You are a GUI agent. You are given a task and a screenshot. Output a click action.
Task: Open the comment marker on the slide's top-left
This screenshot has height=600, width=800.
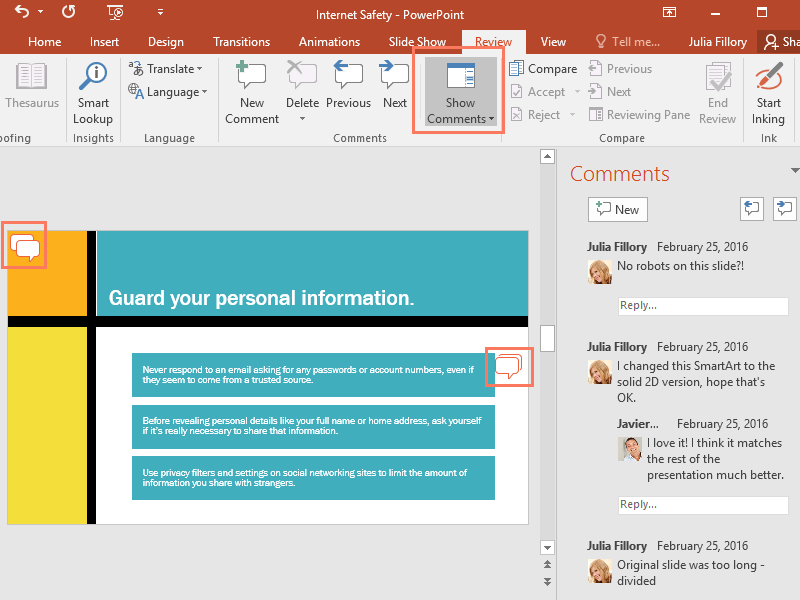coord(24,243)
